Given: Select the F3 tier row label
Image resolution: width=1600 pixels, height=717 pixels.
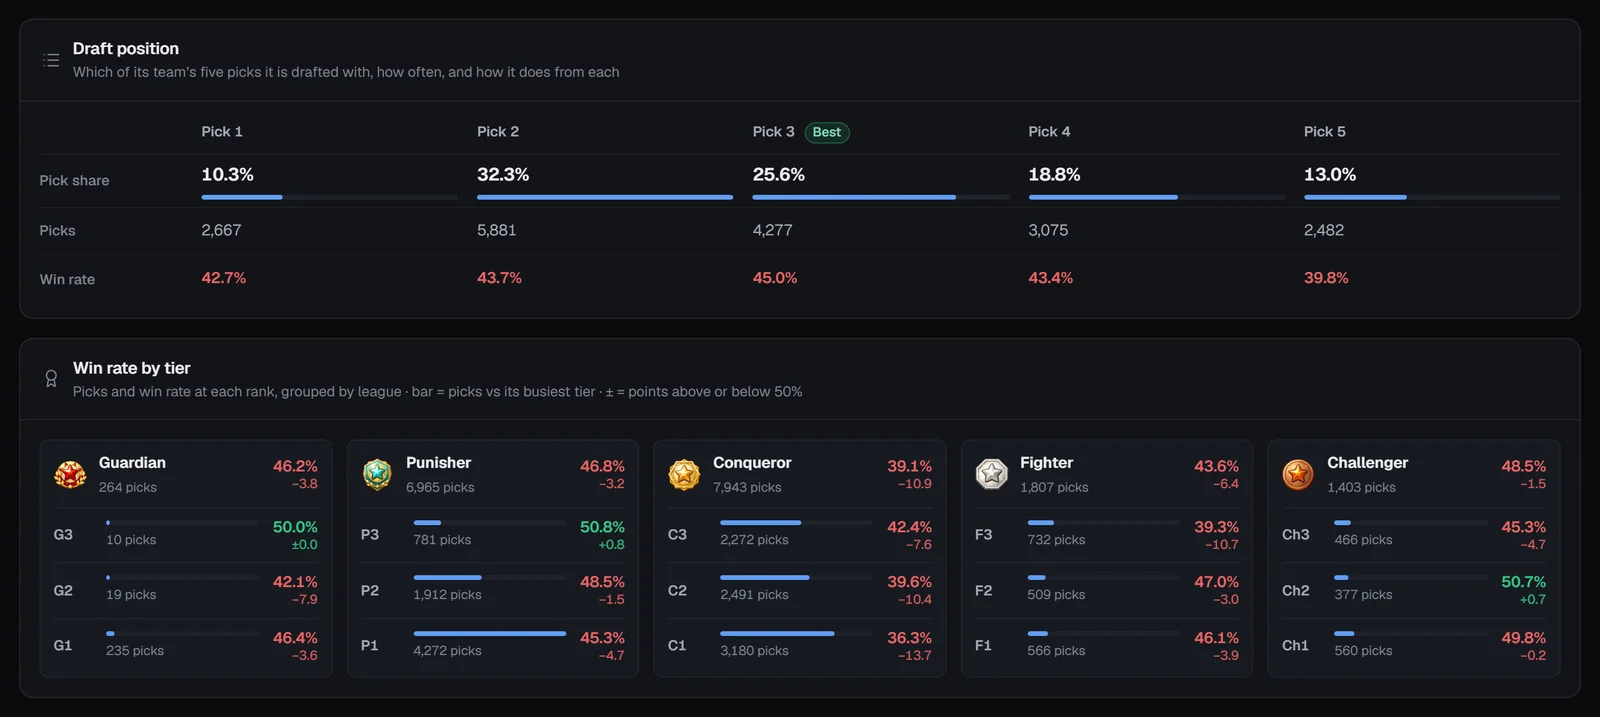Looking at the screenshot, I should (984, 535).
